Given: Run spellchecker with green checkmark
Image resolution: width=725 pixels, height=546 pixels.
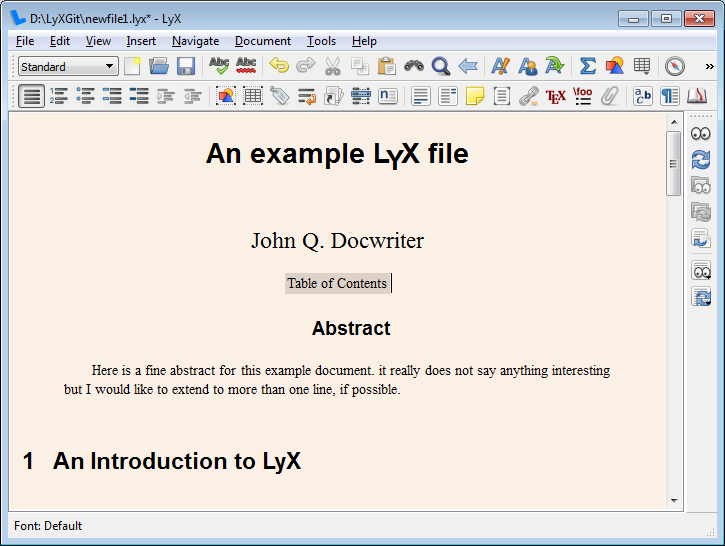Looking at the screenshot, I should coord(219,66).
